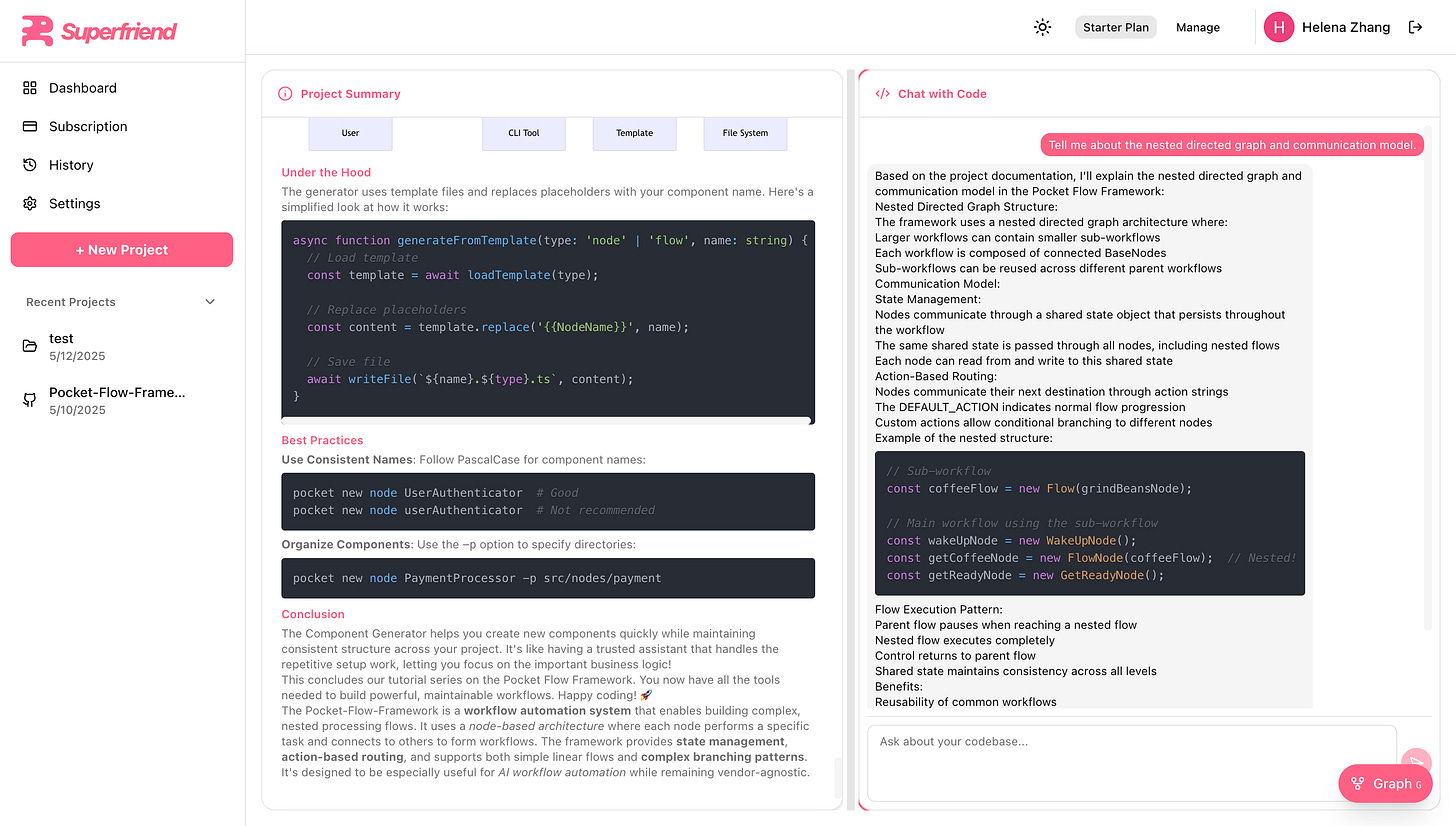Click the user message about nested directed graph

(x=1233, y=145)
